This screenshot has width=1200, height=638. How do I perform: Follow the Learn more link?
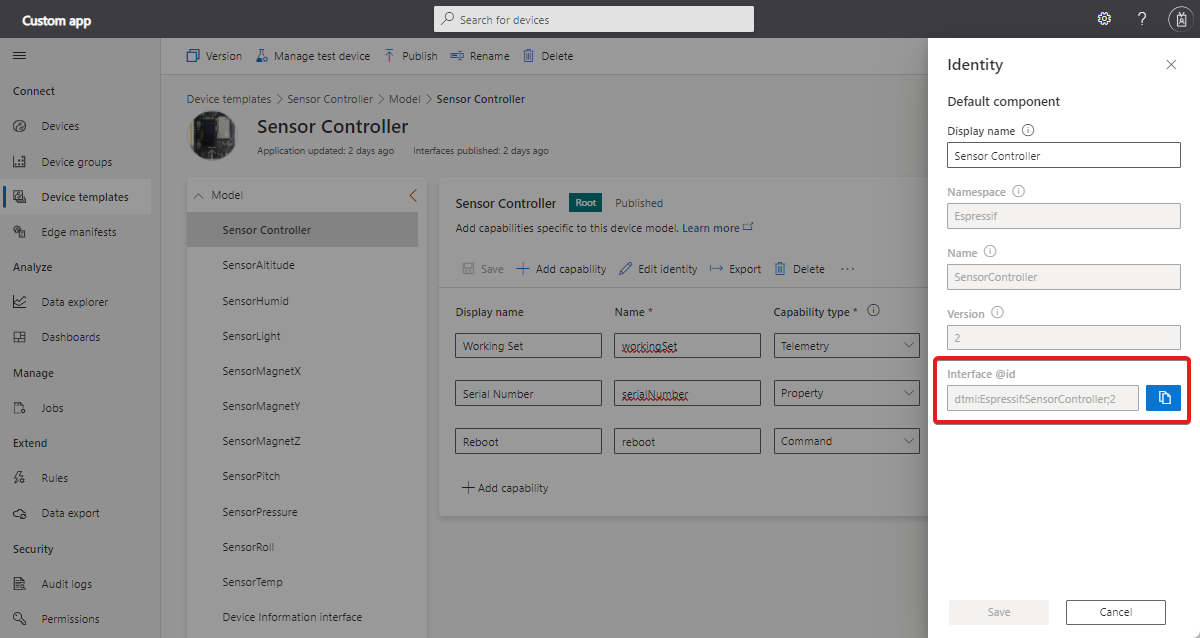[718, 228]
